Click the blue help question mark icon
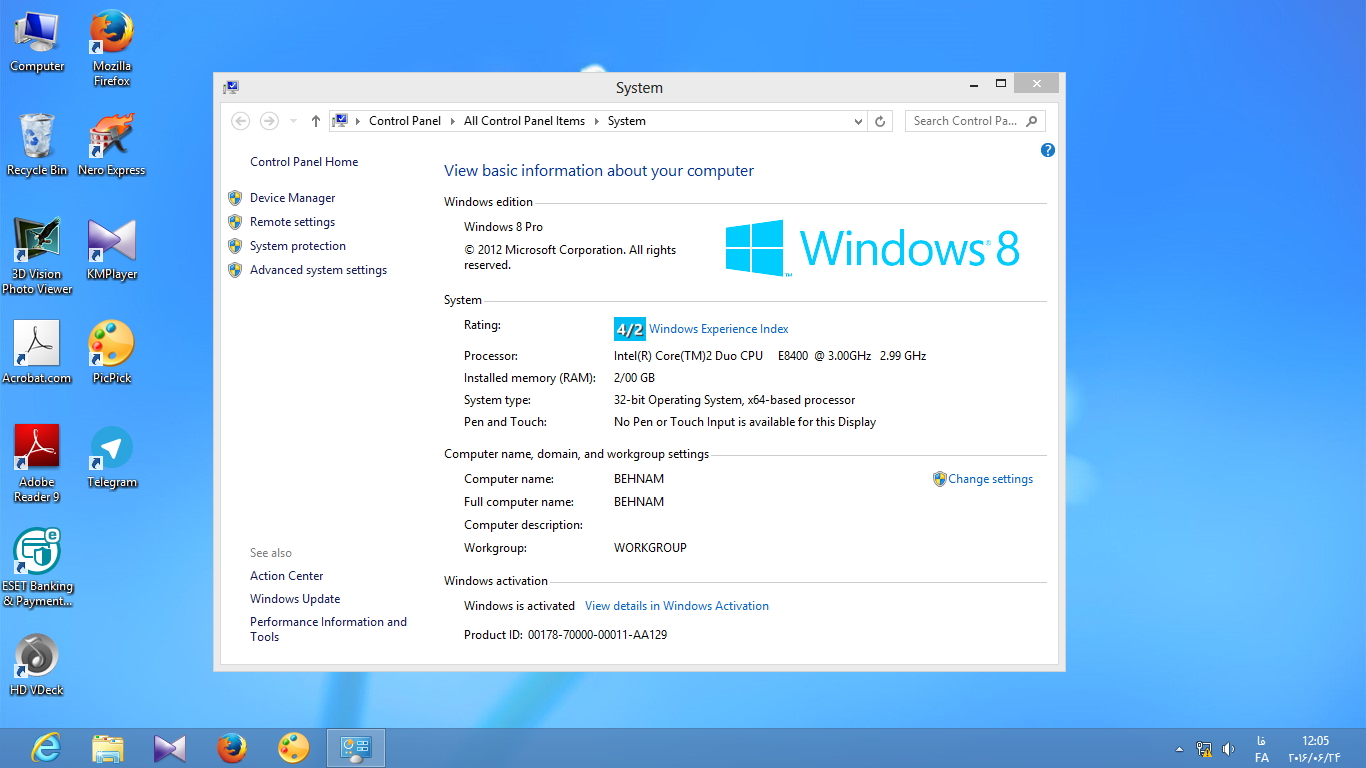Viewport: 1366px width, 768px height. [1047, 150]
